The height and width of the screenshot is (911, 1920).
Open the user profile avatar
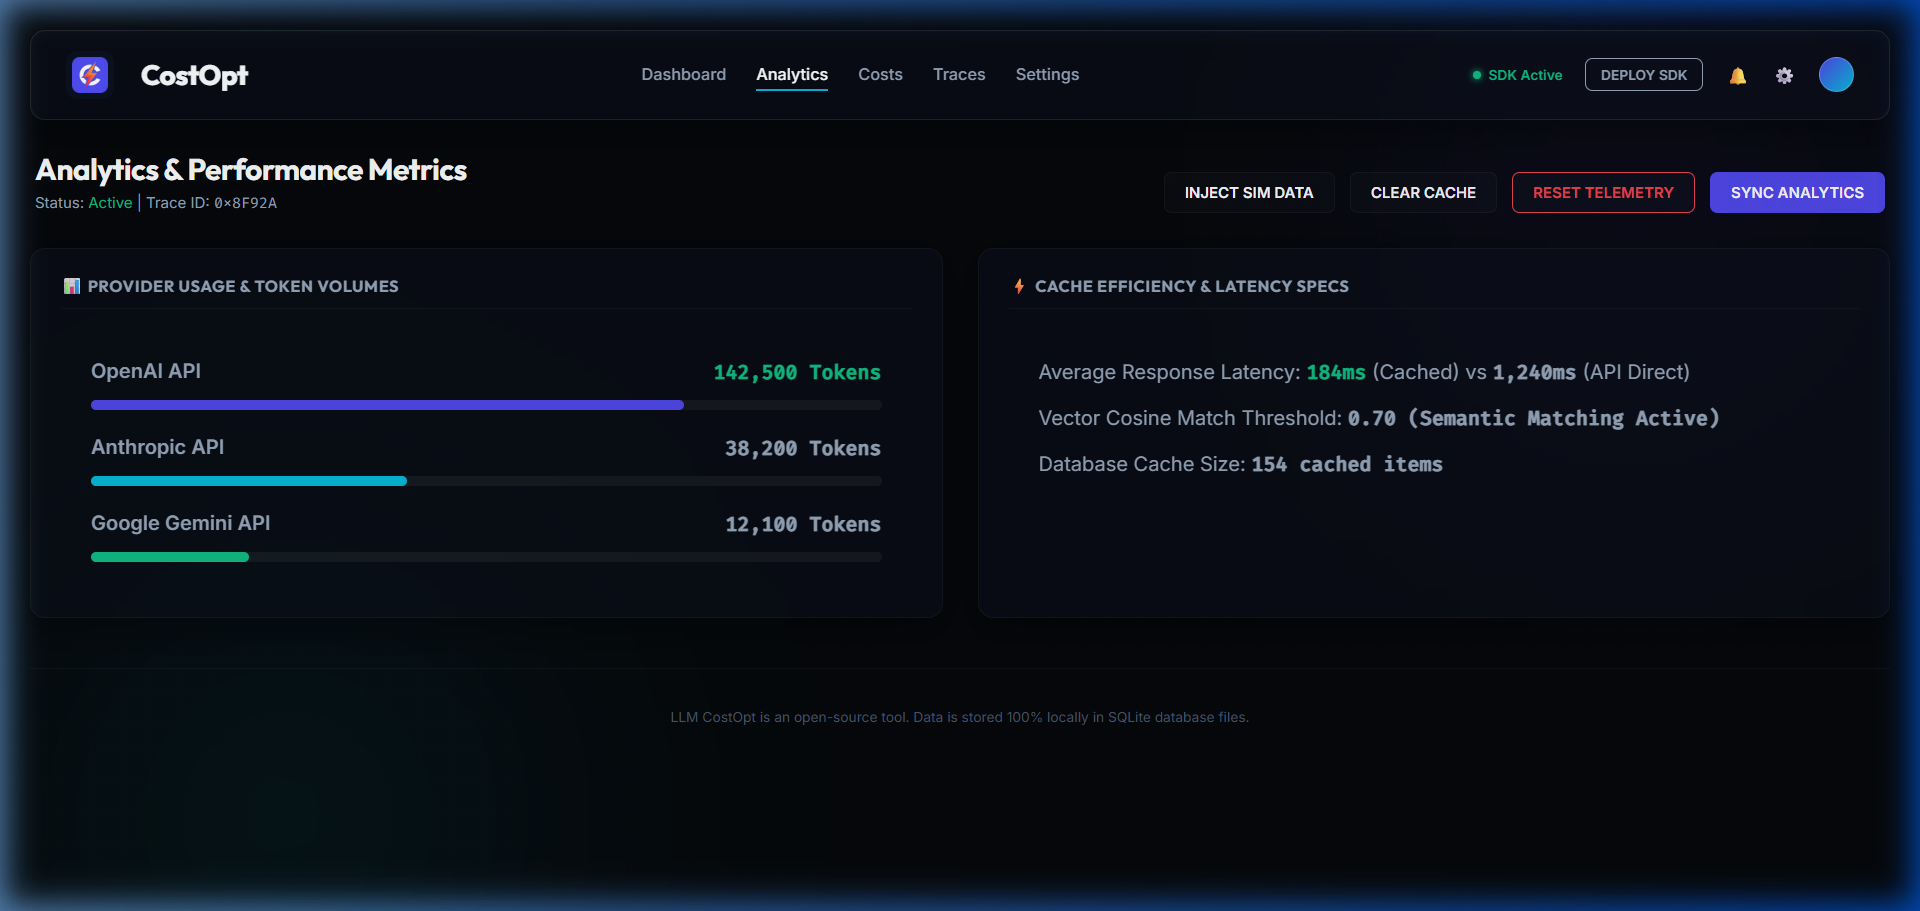pos(1836,75)
